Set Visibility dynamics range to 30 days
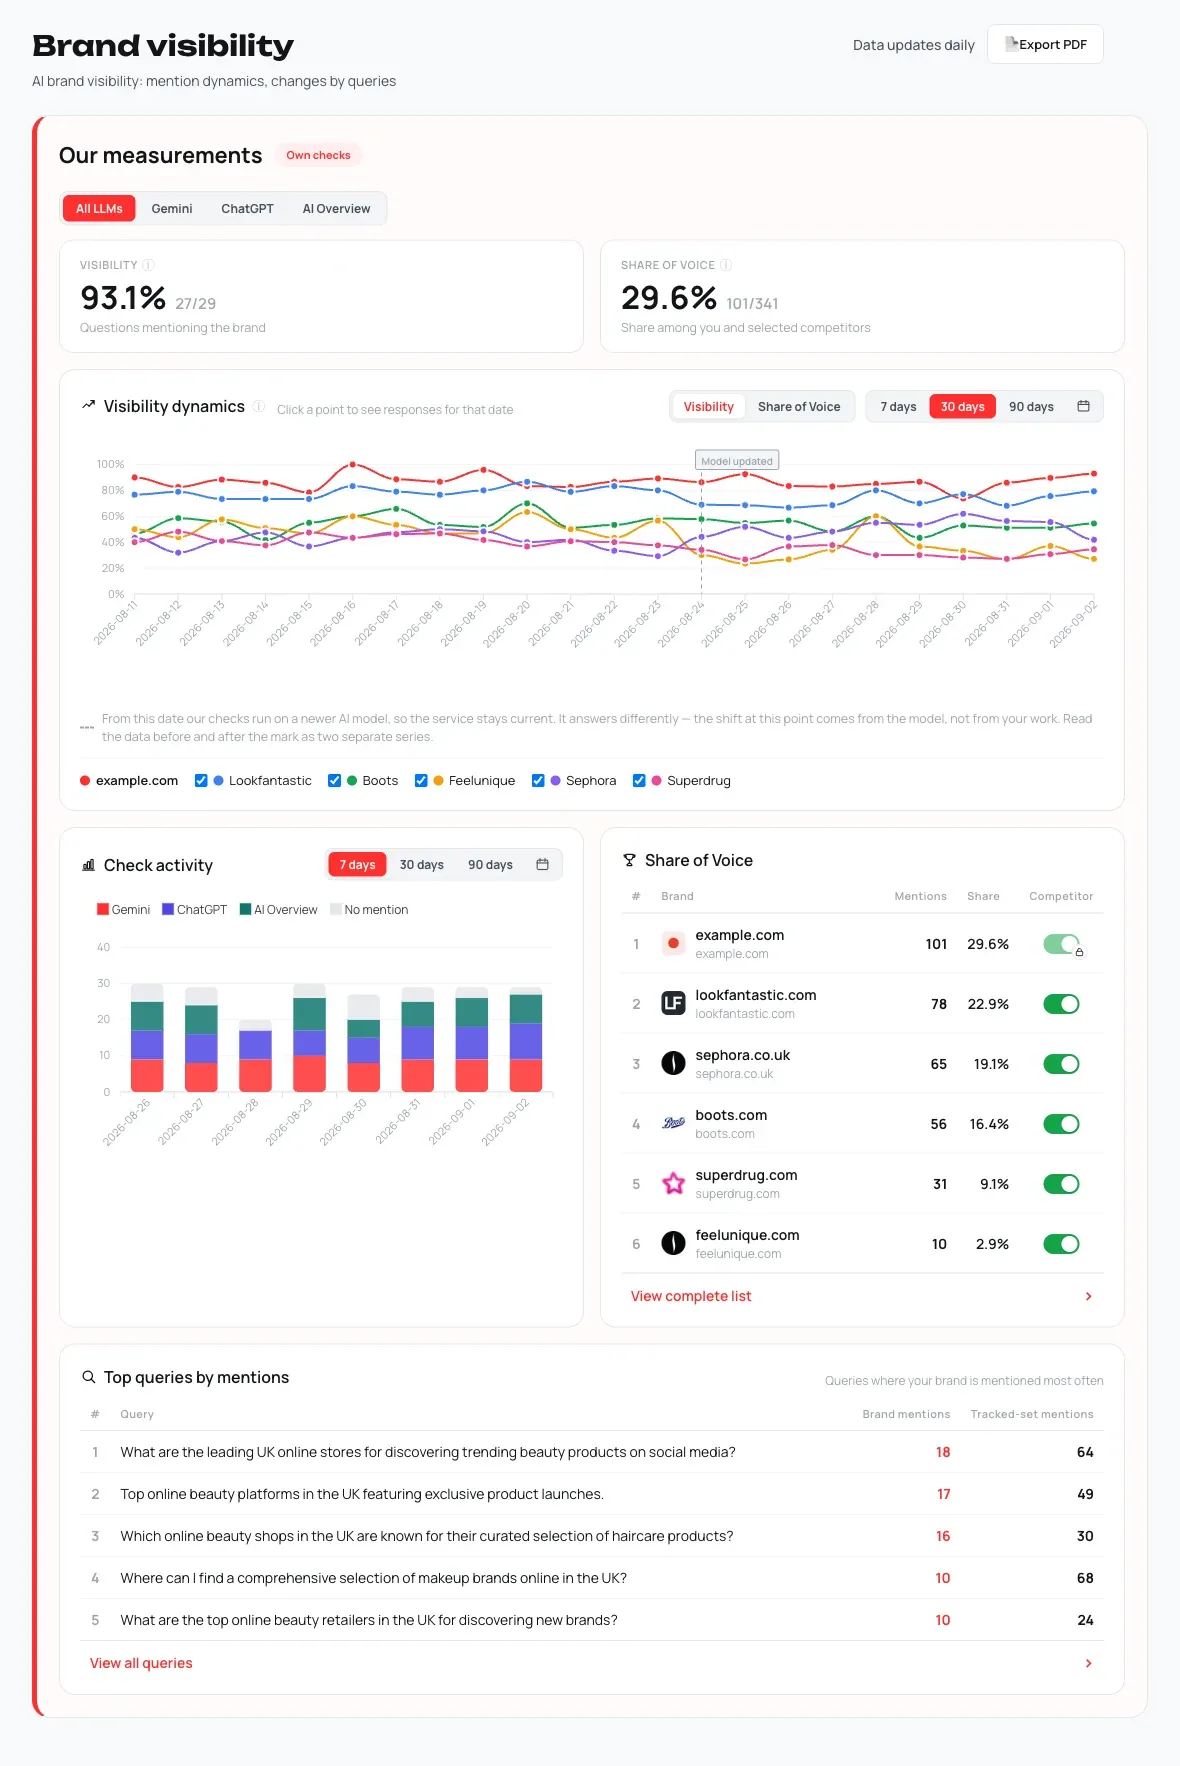Screen dimensions: 1180x1766 click(962, 407)
